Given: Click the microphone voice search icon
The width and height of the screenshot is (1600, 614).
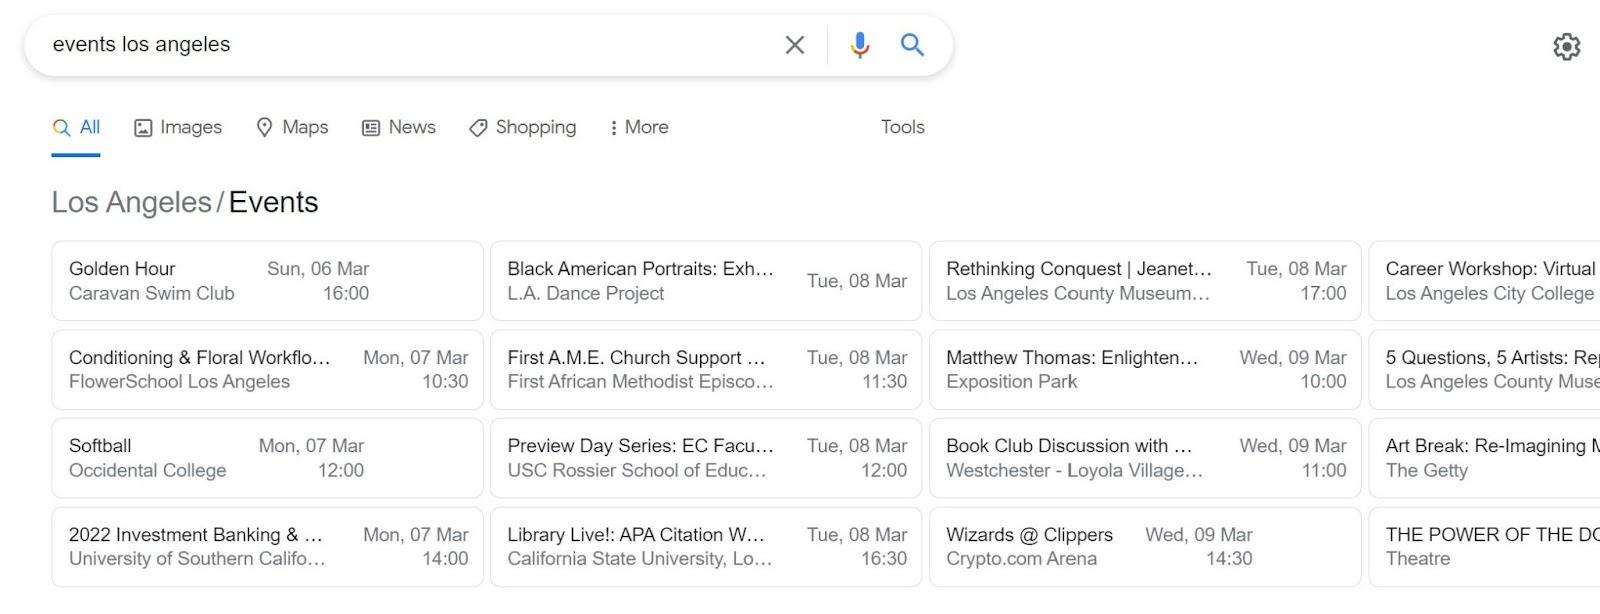Looking at the screenshot, I should pyautogui.click(x=860, y=44).
